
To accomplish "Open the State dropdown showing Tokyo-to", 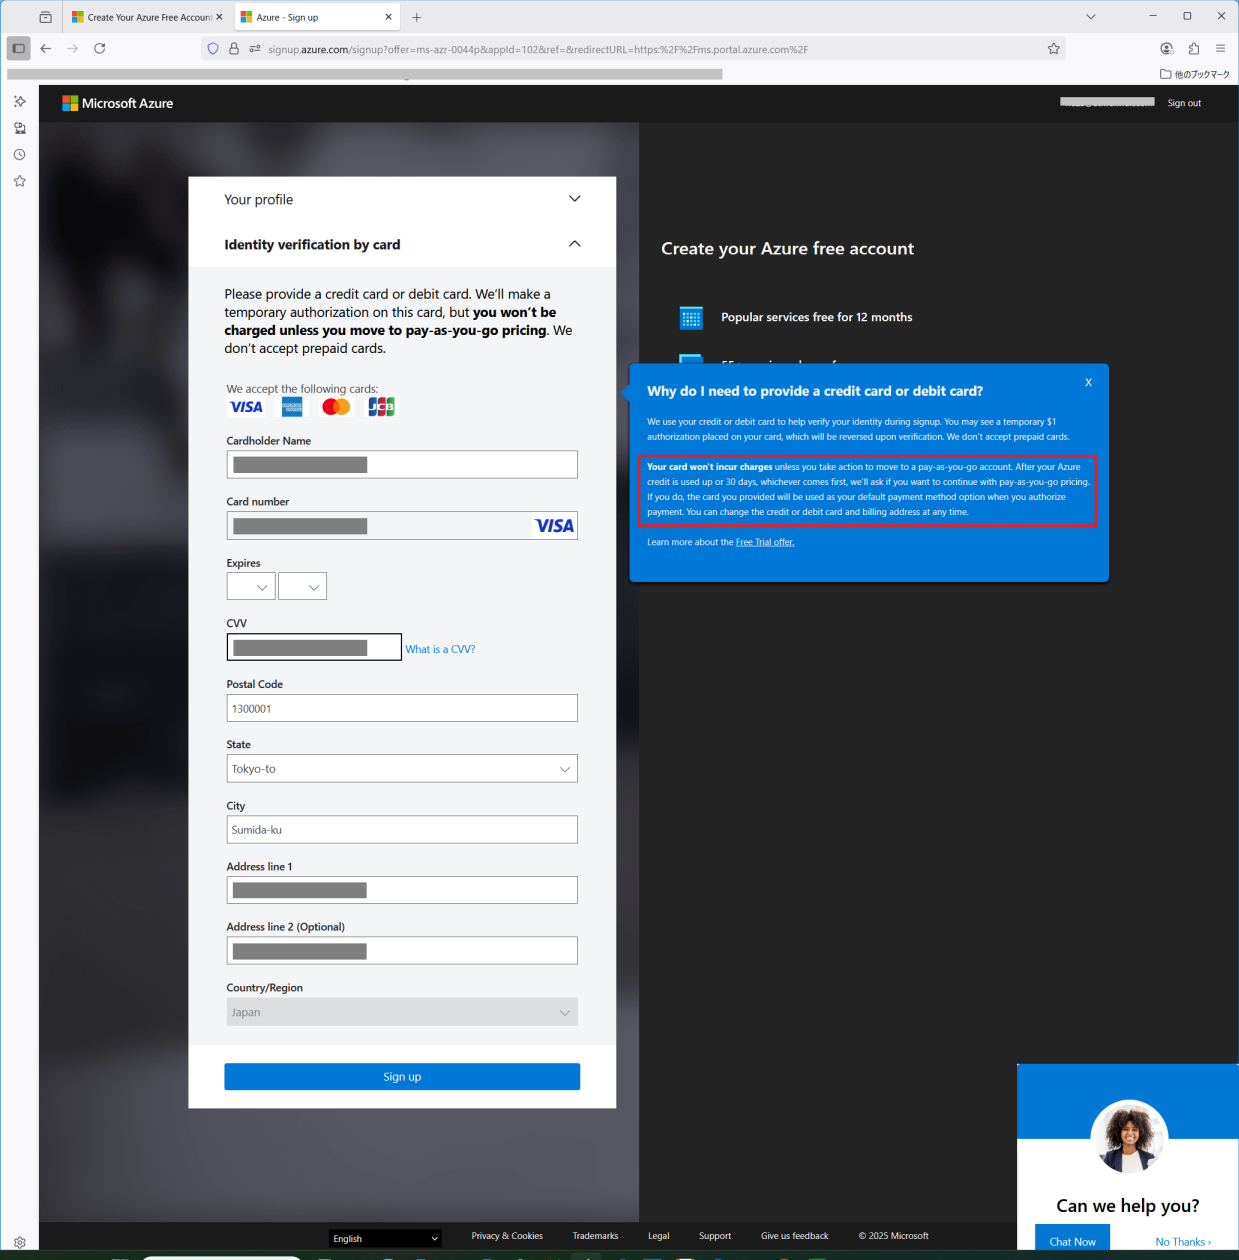I will pyautogui.click(x=402, y=769).
